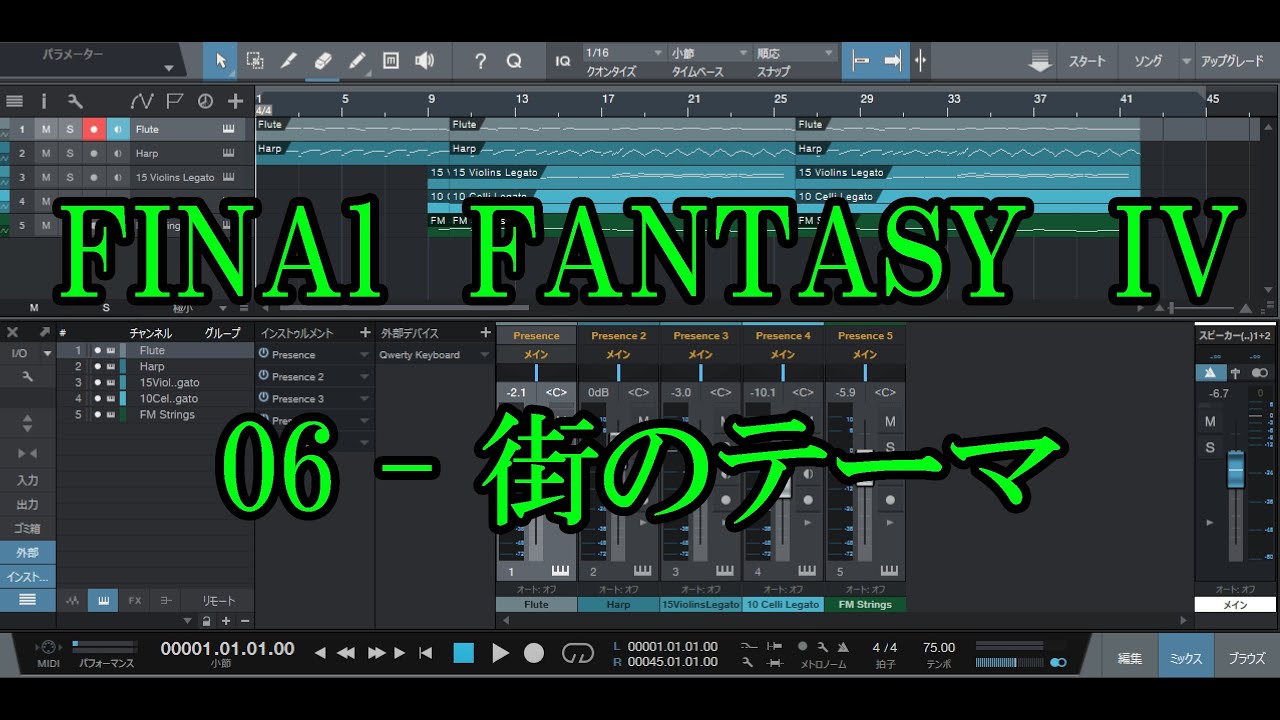1280x720 pixels.
Task: Click the アップグレード upgrade button
Action: coord(1231,61)
